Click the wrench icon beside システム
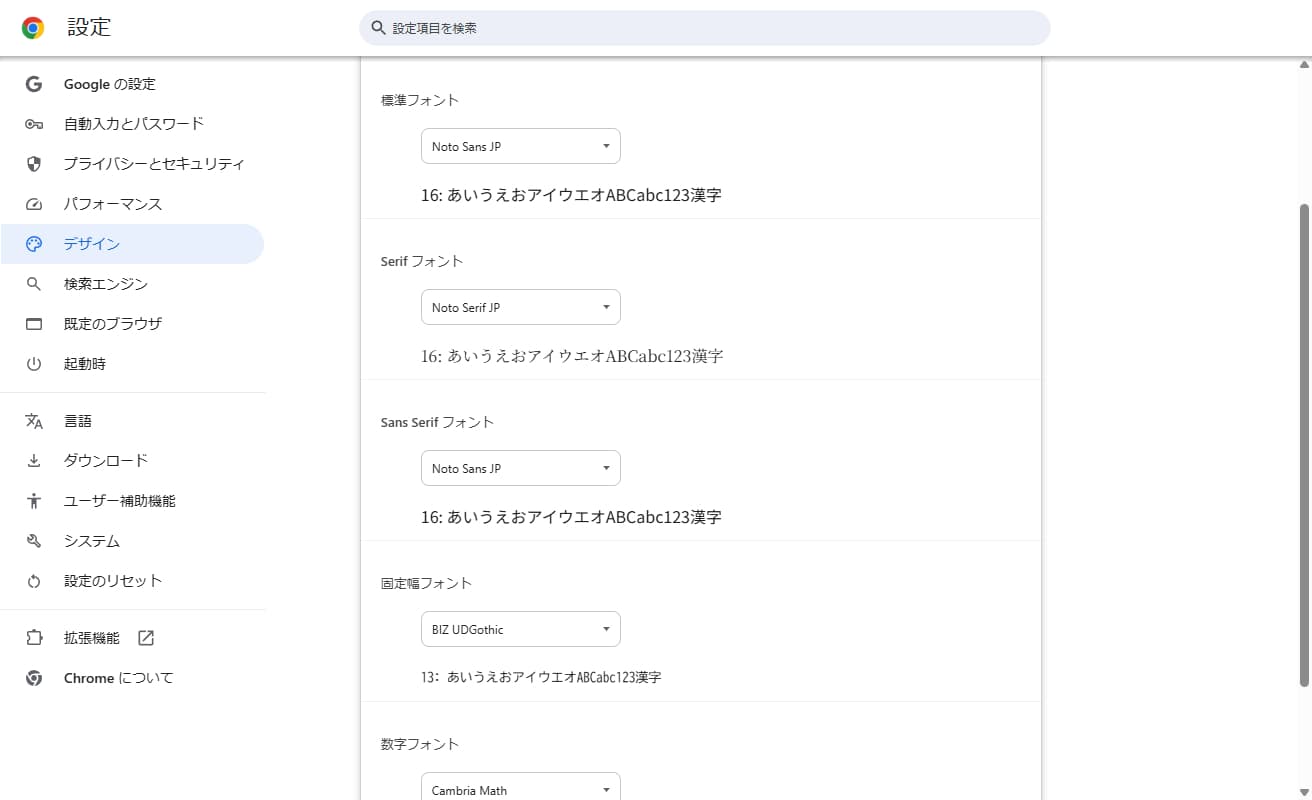1312x800 pixels. point(34,541)
